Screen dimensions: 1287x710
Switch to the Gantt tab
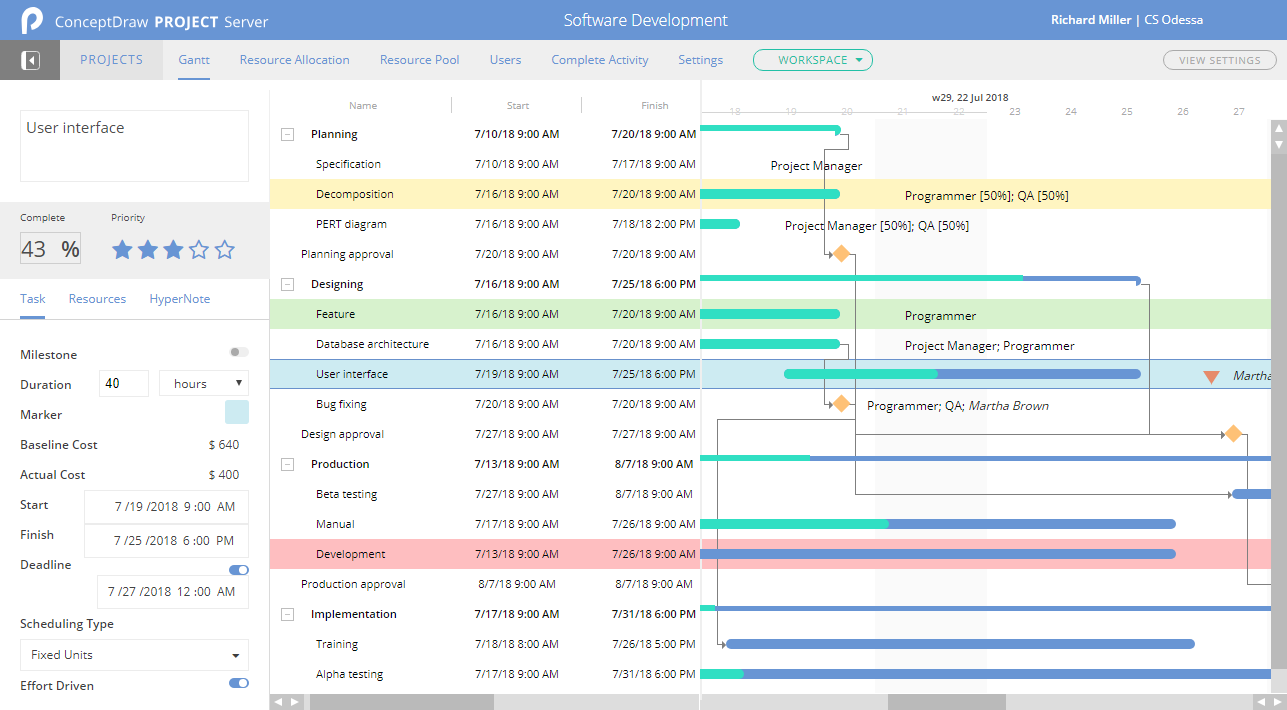[194, 60]
